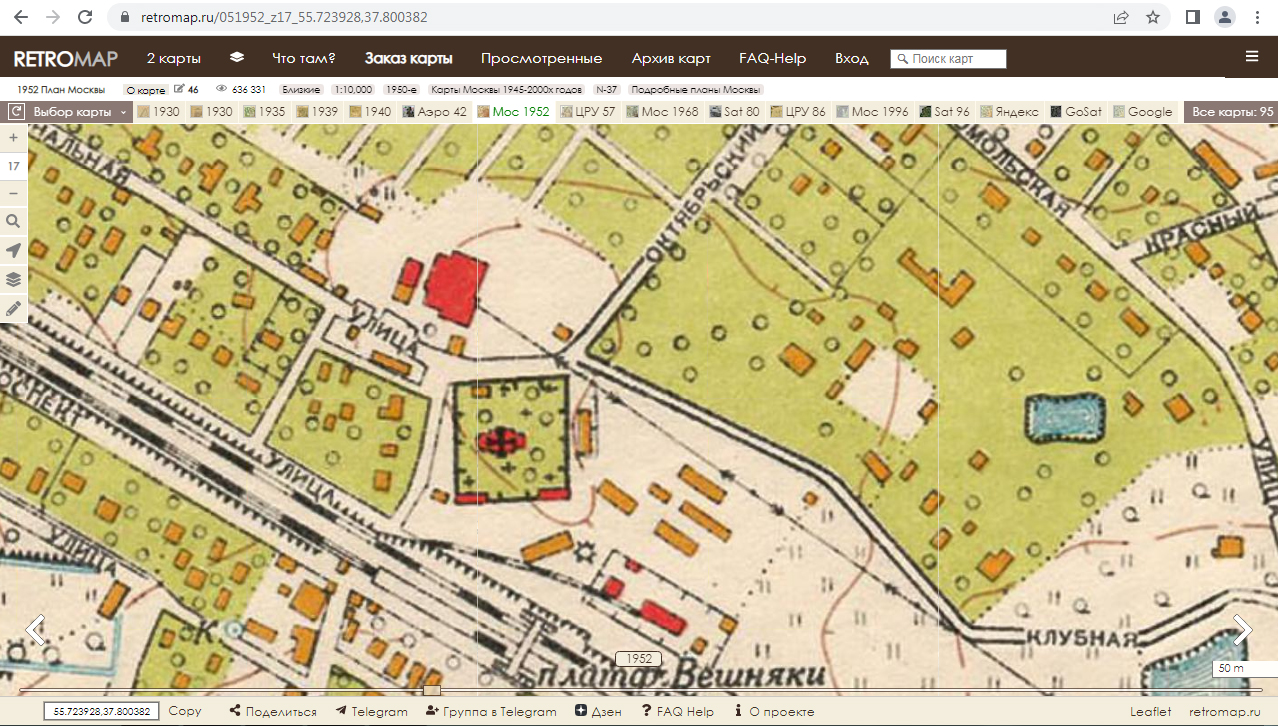Click the year timeline slider handle
This screenshot has height=726, width=1278.
click(x=432, y=690)
